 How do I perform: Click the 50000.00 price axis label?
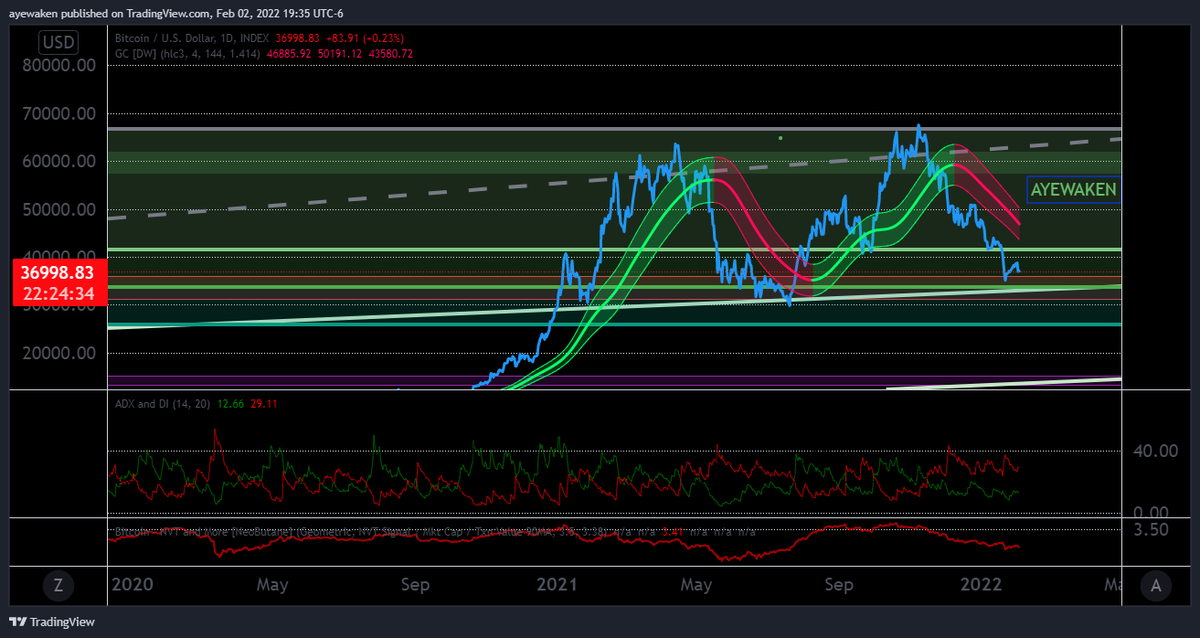60,209
